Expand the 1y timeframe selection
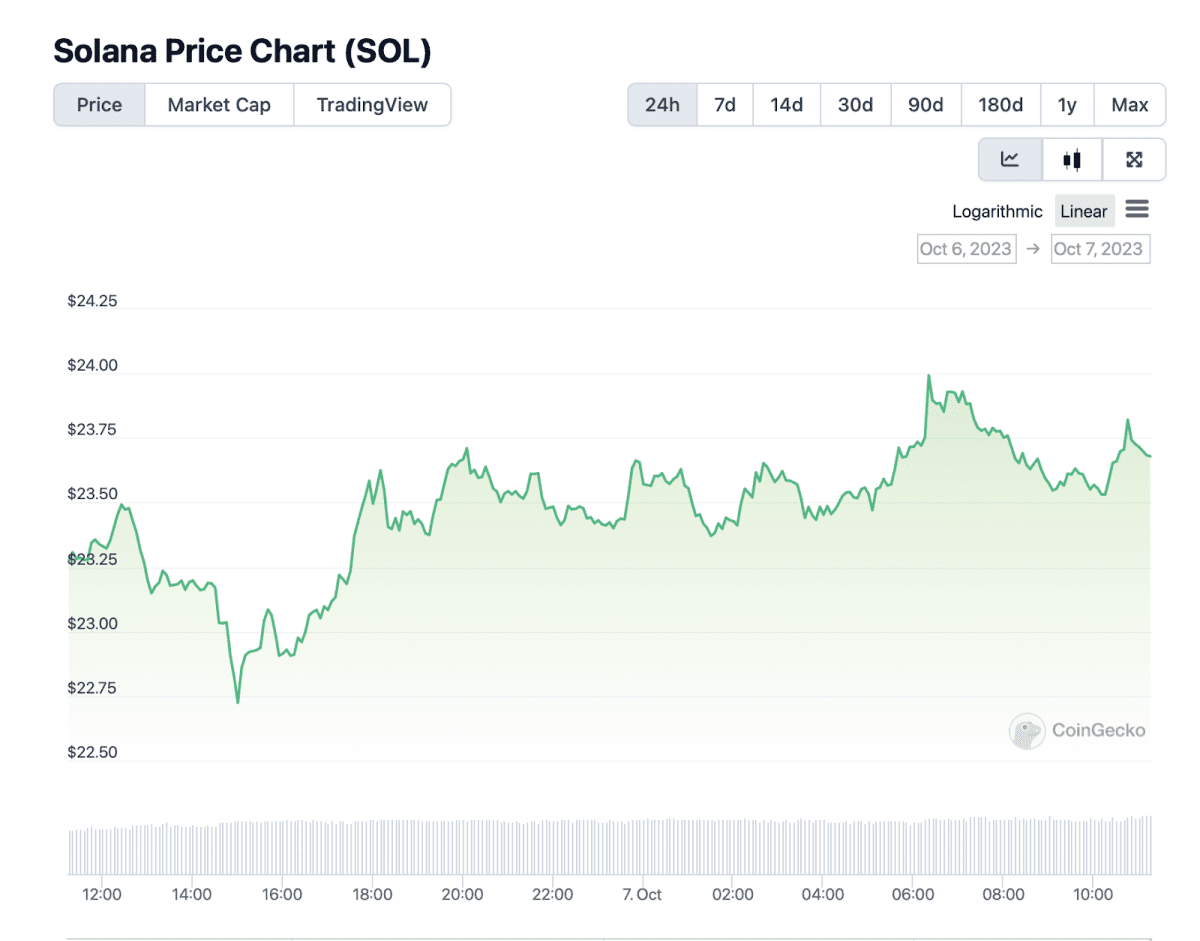The height and width of the screenshot is (941, 1200). click(x=1067, y=104)
